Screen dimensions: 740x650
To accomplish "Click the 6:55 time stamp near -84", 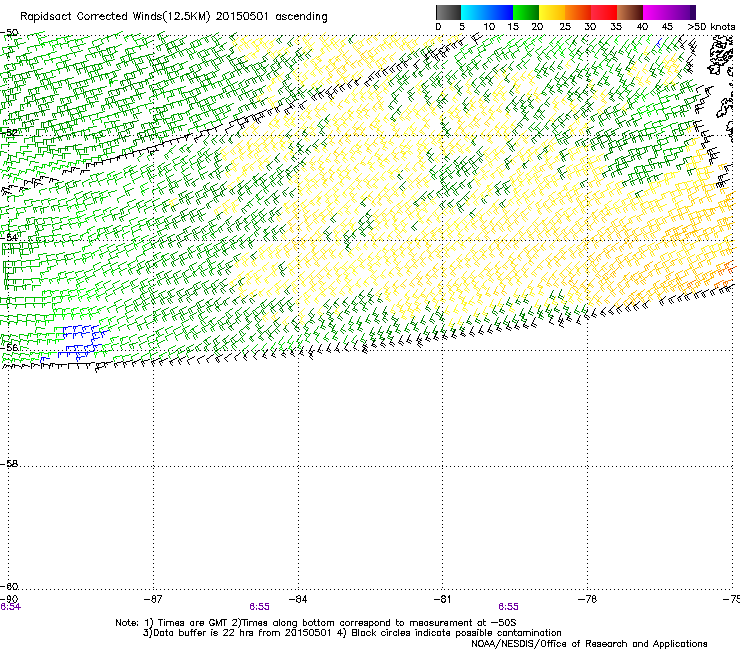I will (x=260, y=607).
